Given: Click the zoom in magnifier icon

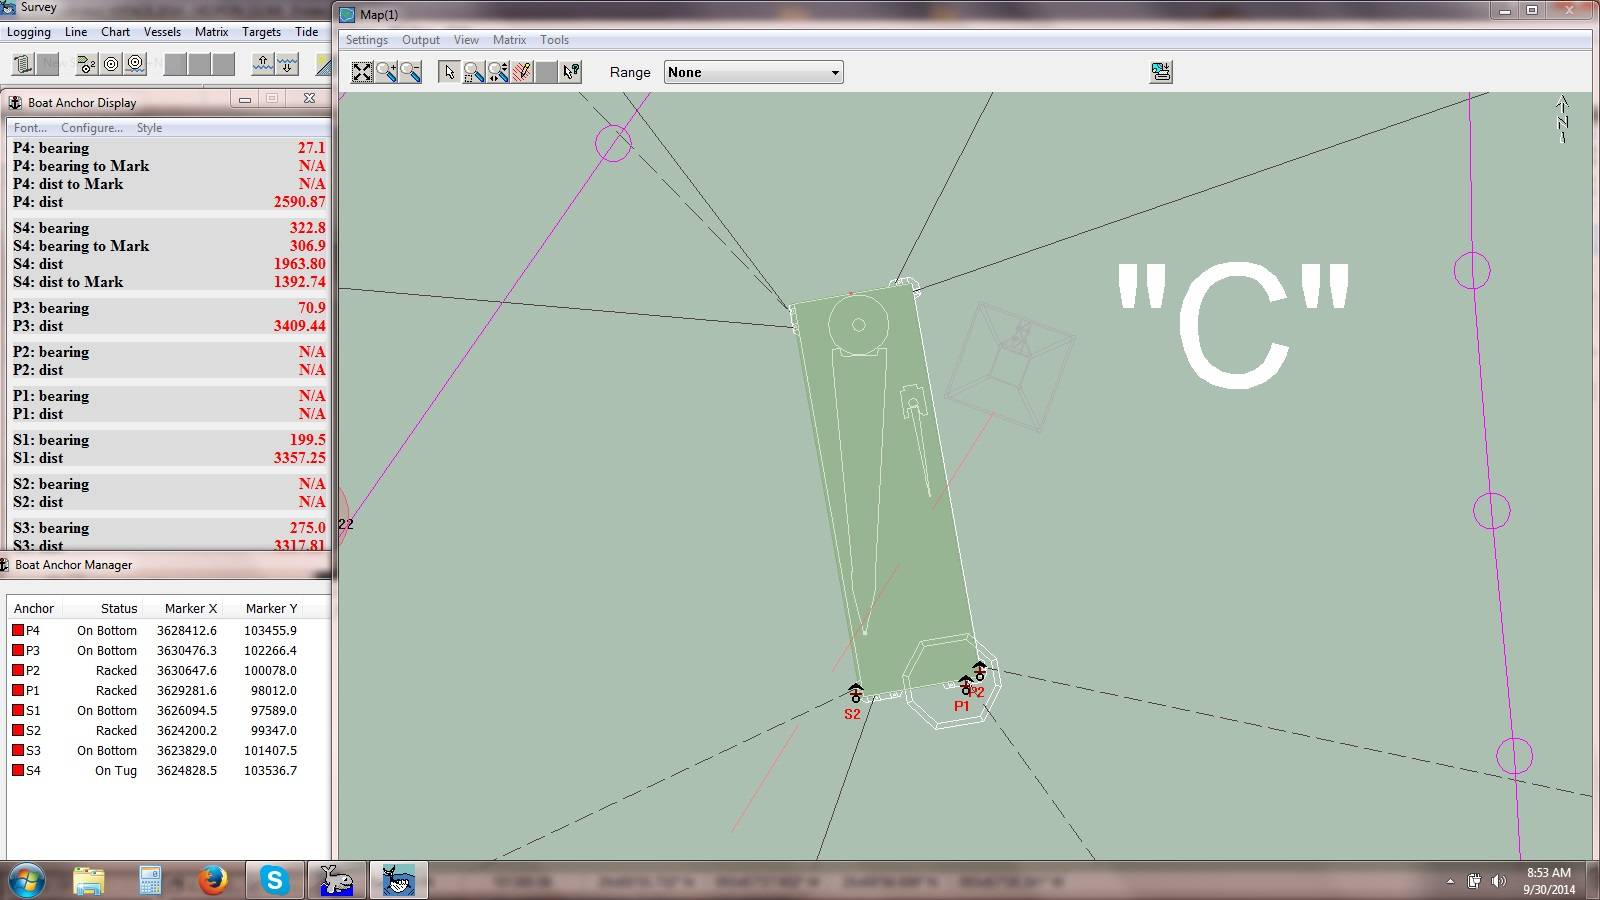Looking at the screenshot, I should 386,72.
